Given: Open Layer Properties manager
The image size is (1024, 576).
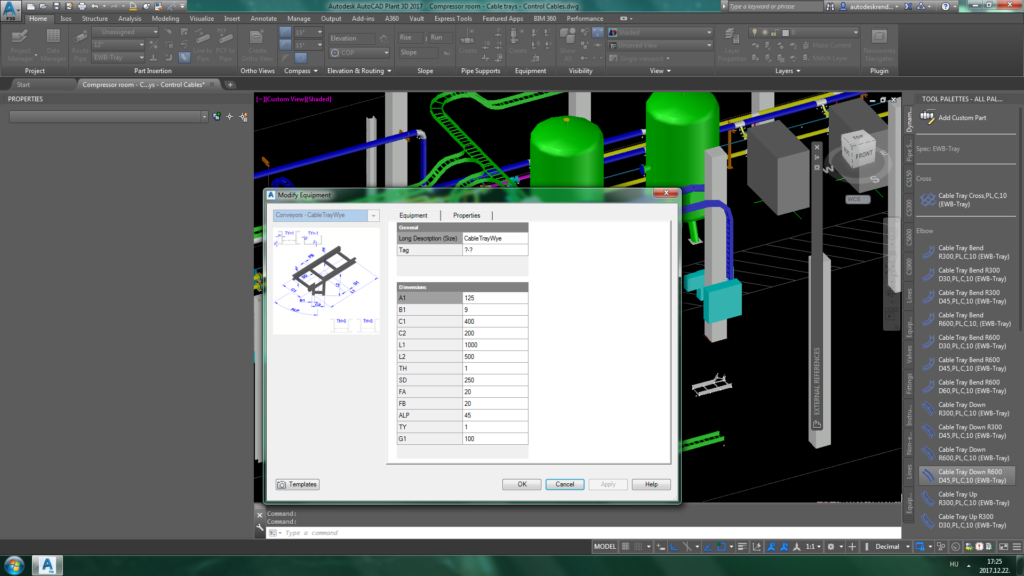Looking at the screenshot, I should point(731,45).
